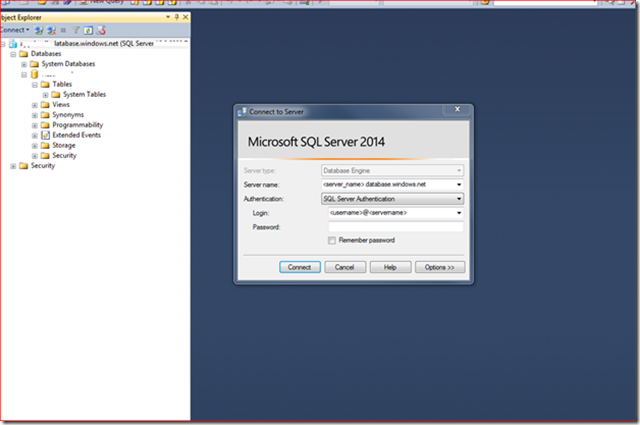The height and width of the screenshot is (425, 640).
Task: Refresh the Object Explorer tree
Action: click(88, 30)
